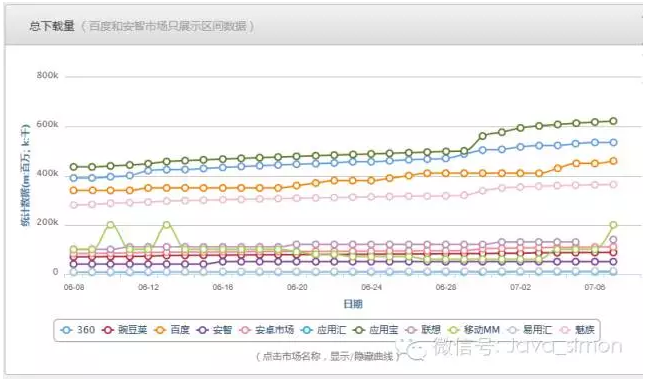Click the 07-02 date label
This screenshot has width=649, height=381.
pos(520,287)
